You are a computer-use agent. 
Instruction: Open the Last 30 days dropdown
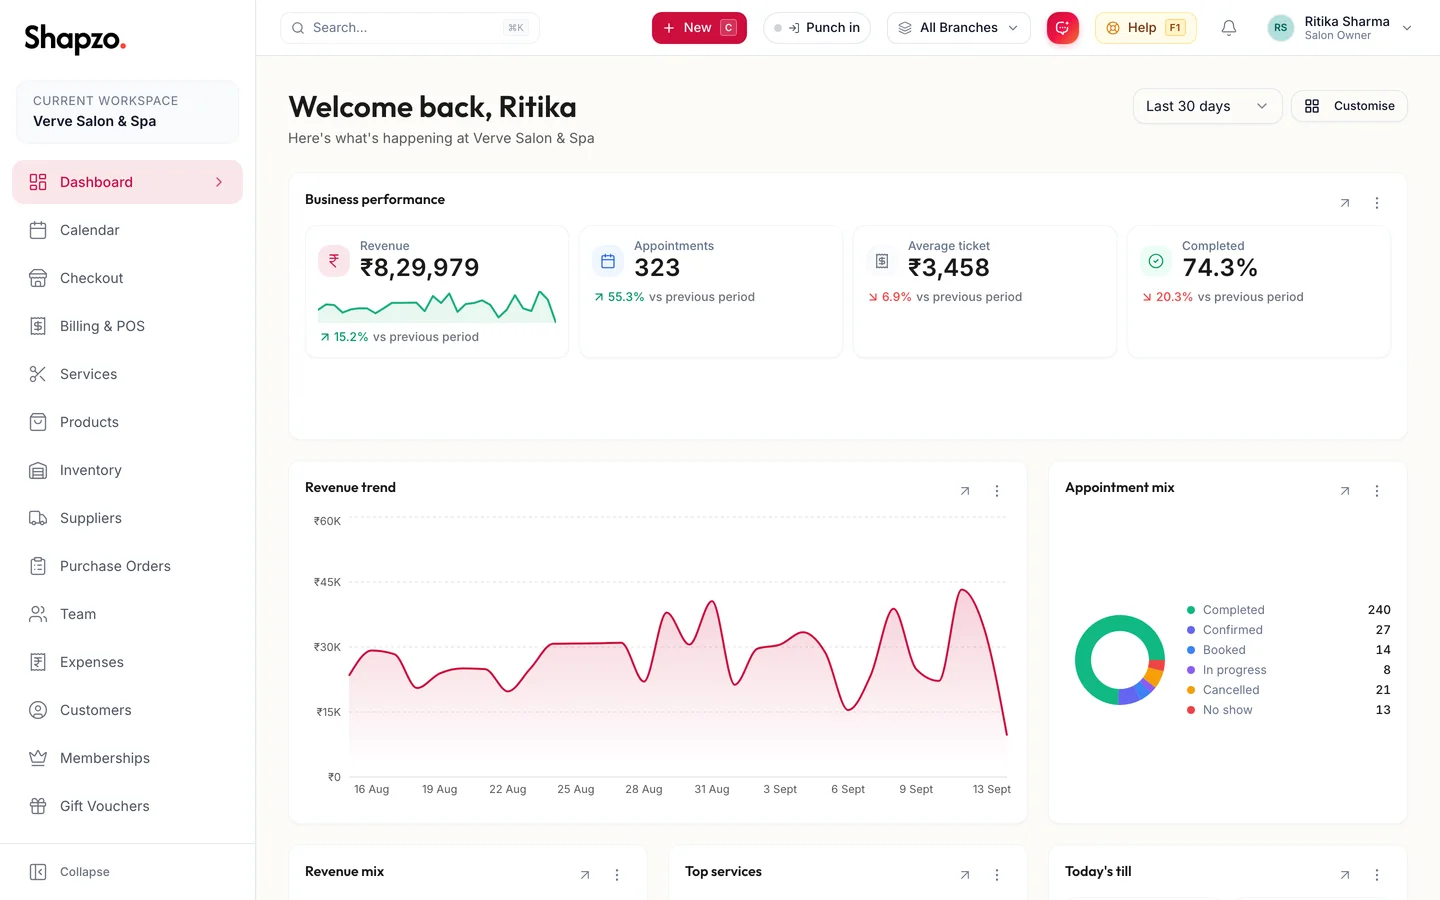(x=1207, y=106)
